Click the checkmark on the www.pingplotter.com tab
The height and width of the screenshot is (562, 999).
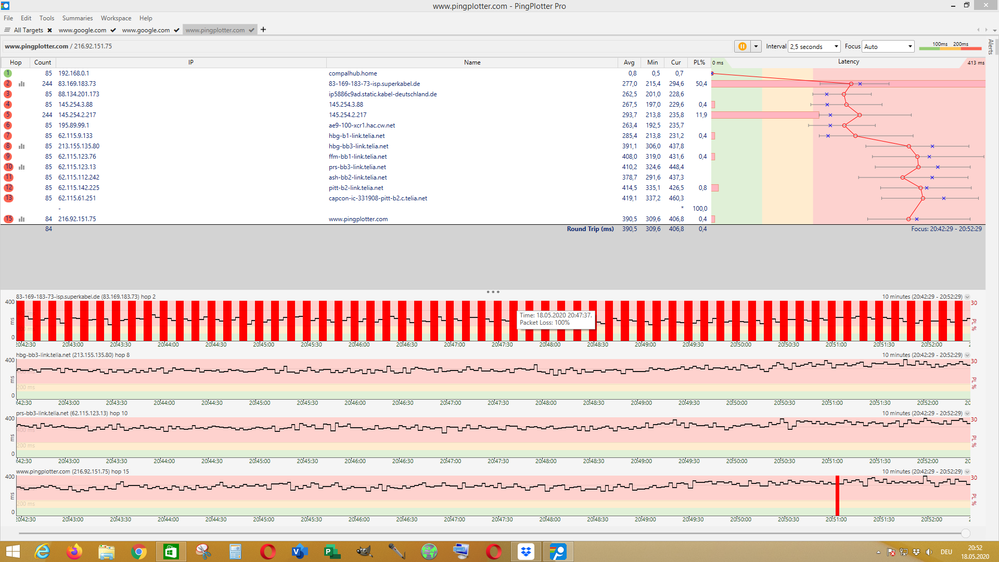252,30
